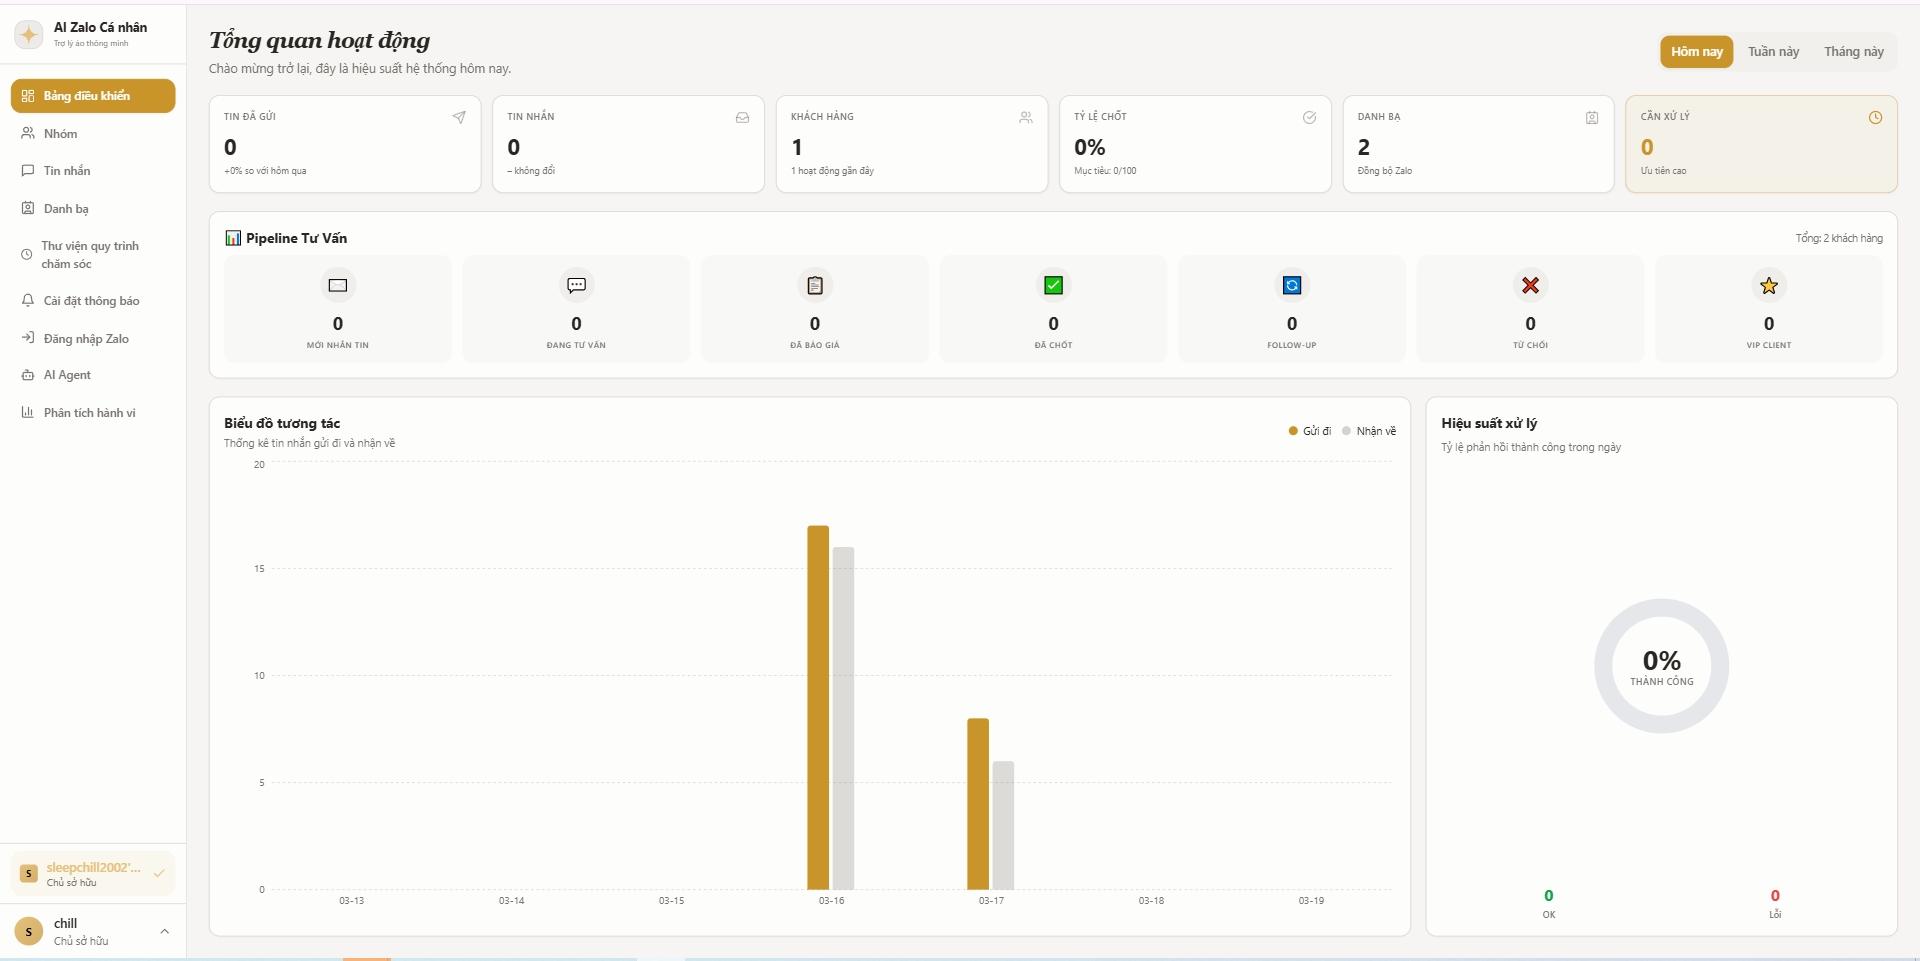Click the send icon on 'Tin đã gửi' card

pyautogui.click(x=458, y=117)
